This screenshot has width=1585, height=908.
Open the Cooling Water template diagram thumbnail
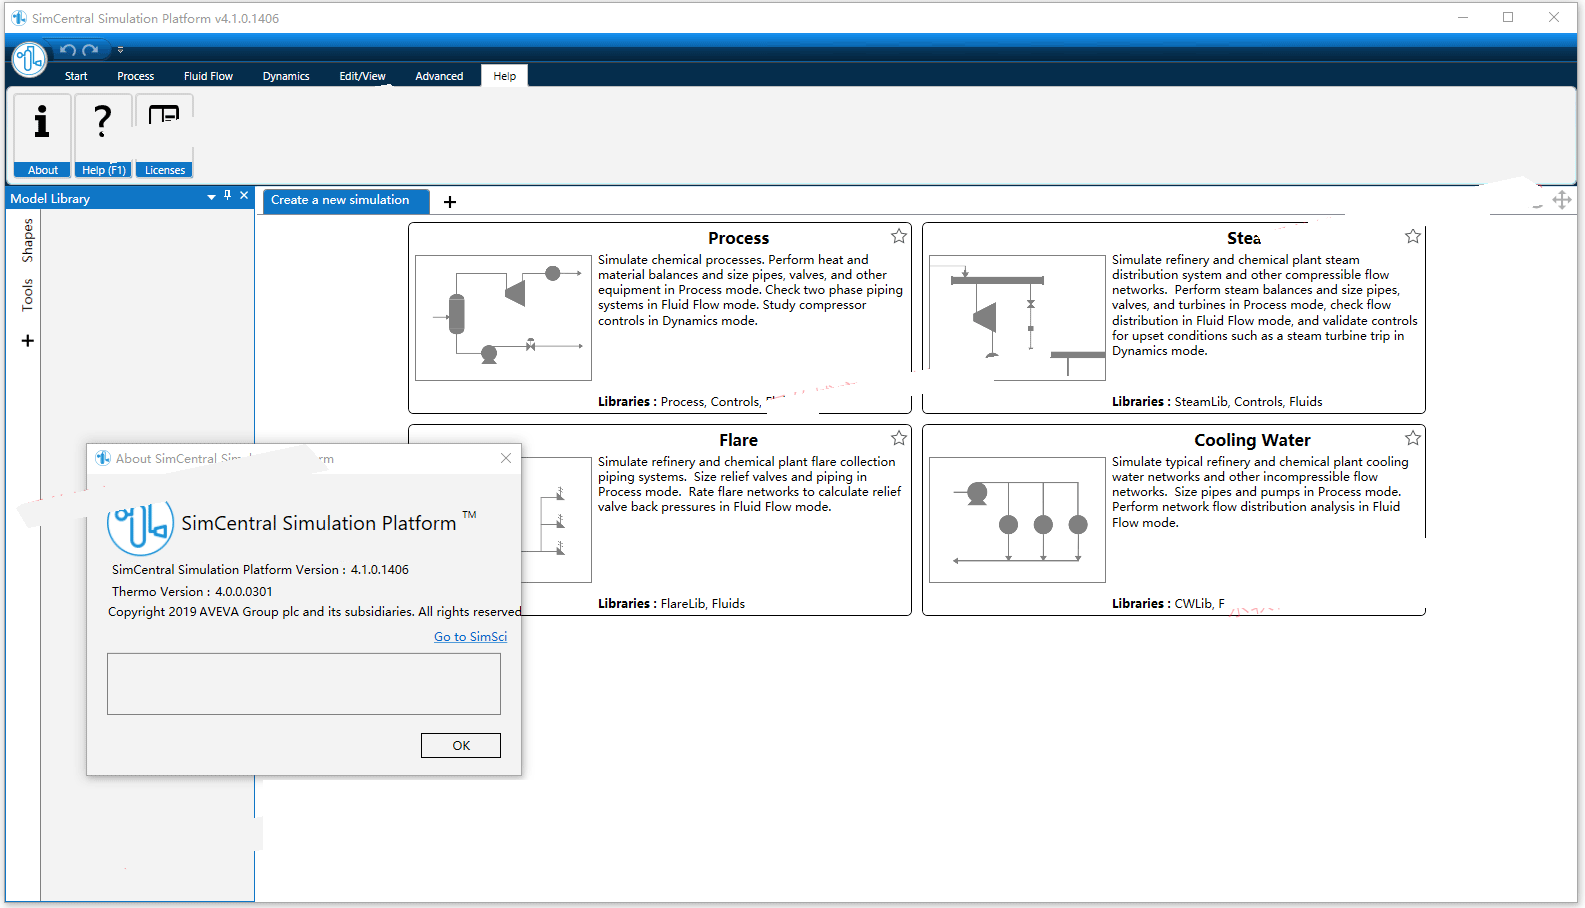click(1017, 520)
